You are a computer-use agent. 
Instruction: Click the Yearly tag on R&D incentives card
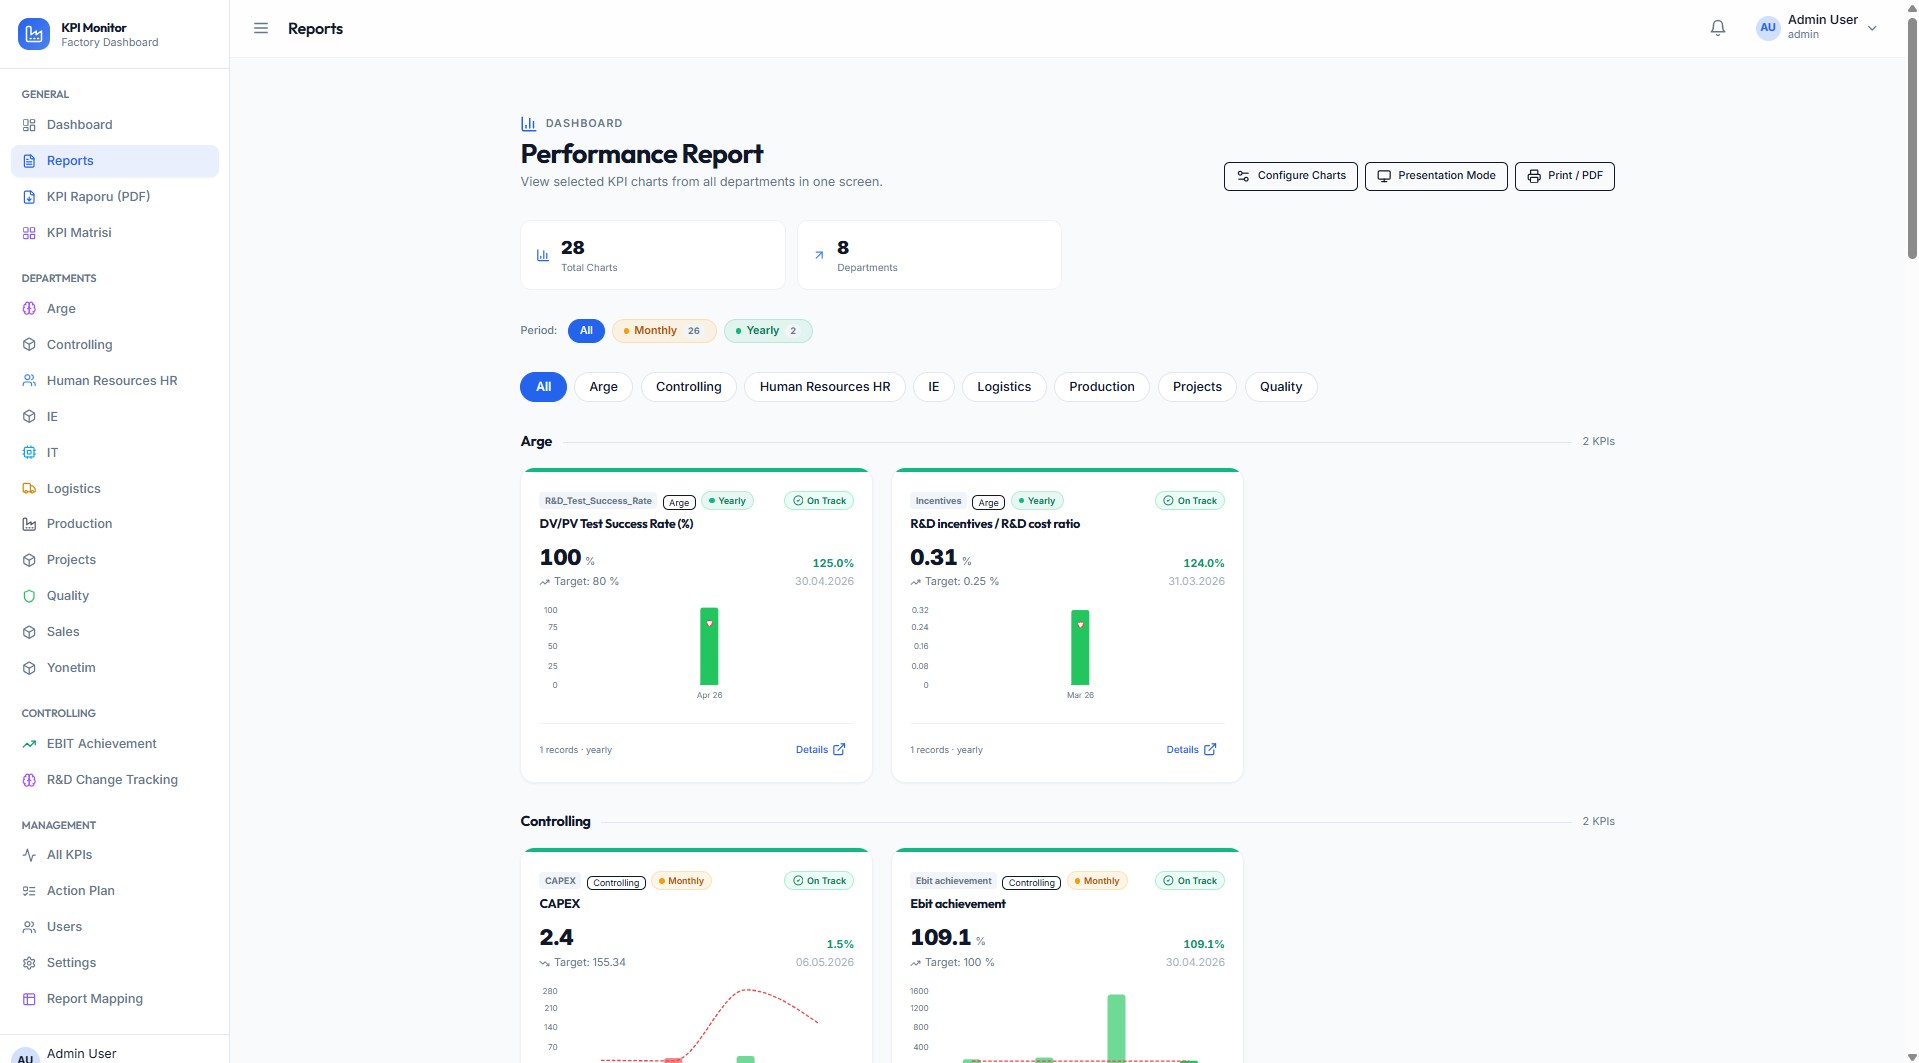tap(1037, 501)
